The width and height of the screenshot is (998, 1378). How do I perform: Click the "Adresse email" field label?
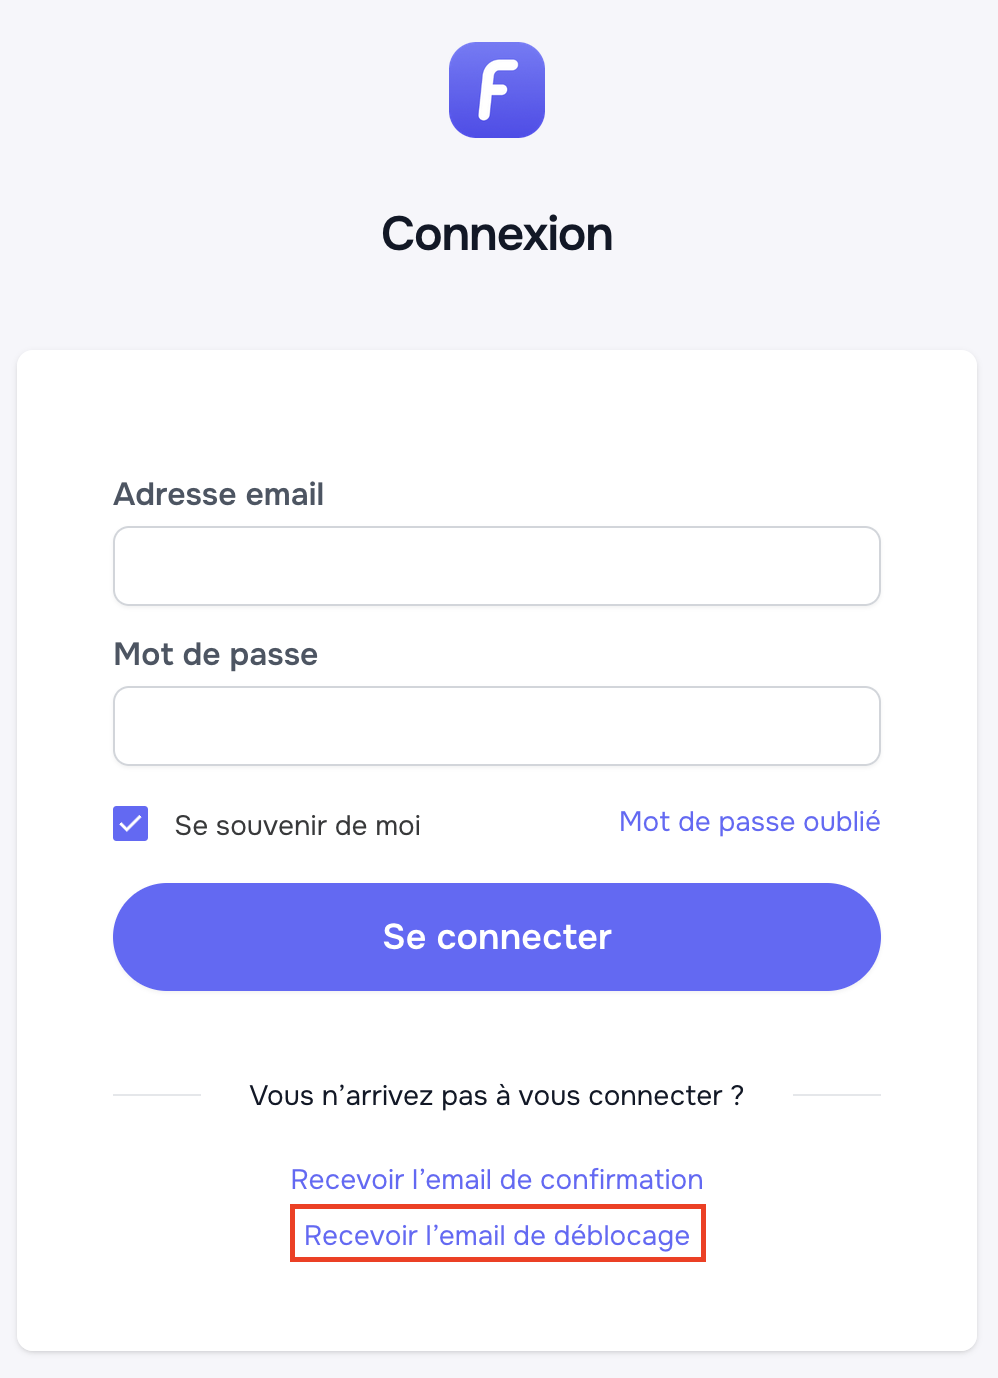point(219,494)
